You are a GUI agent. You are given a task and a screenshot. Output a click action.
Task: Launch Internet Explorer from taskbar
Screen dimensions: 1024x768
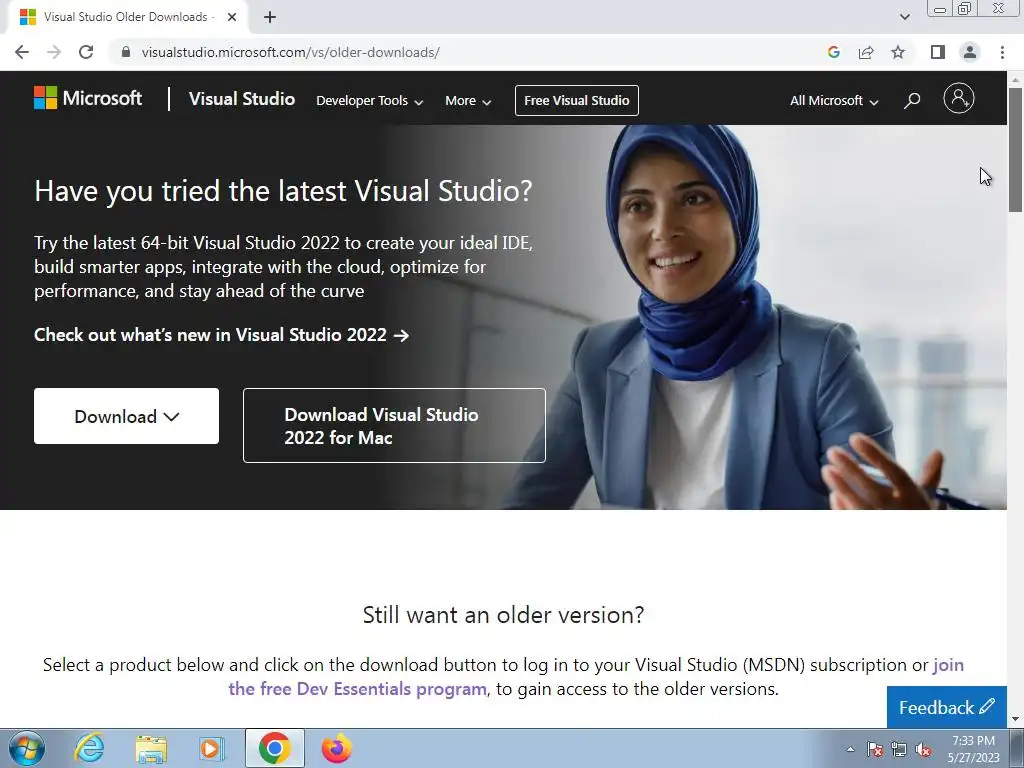click(89, 748)
